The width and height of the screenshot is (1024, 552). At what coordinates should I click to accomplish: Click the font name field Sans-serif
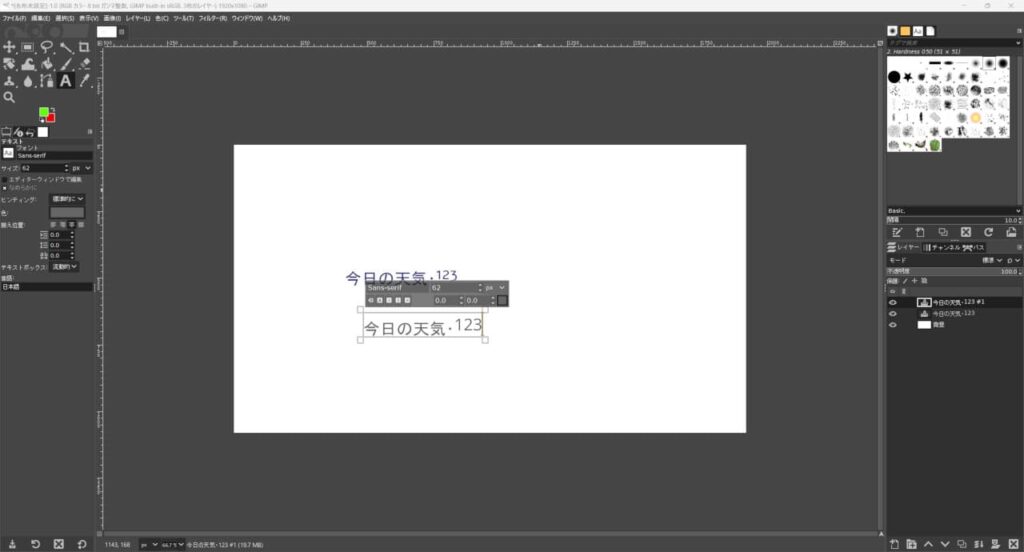(54, 155)
